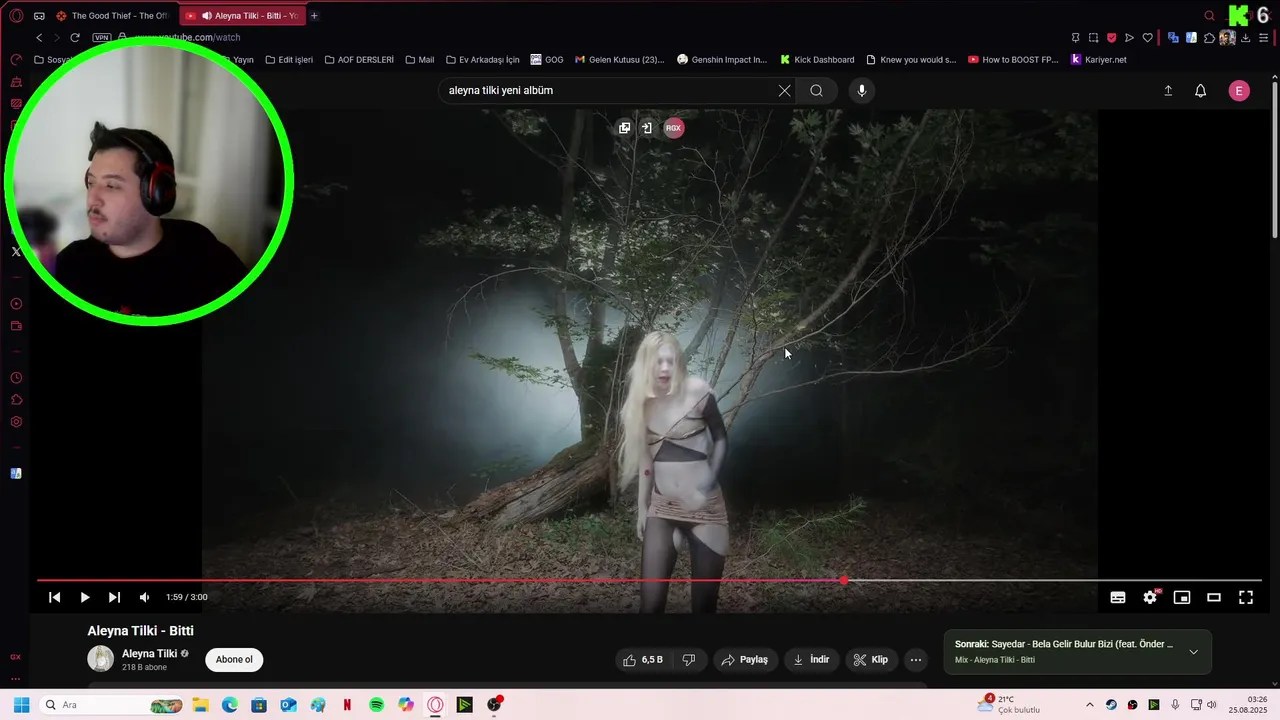1280x720 pixels.
Task: Open the Edit işleri bookmark folder
Action: (289, 60)
